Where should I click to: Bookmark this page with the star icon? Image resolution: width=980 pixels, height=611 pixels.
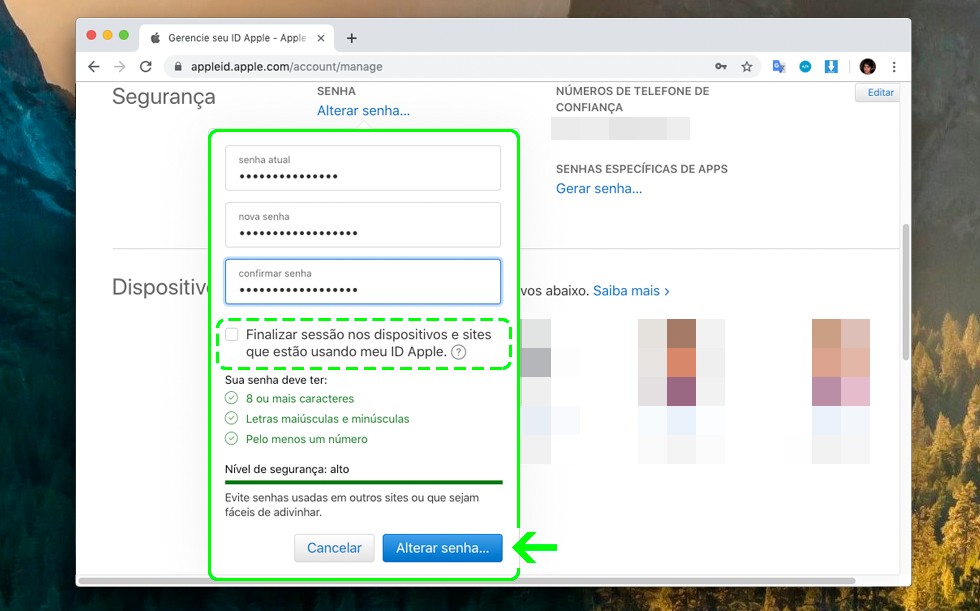click(x=747, y=67)
